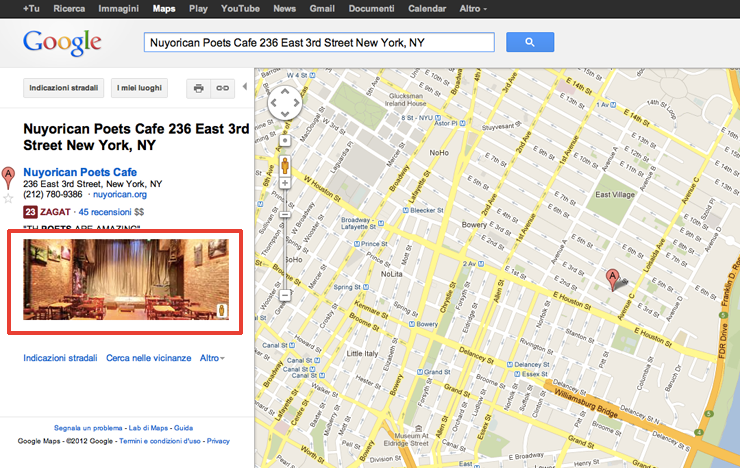Click the Spring St subway station icon
This screenshot has width=740, height=468.
pos(366,287)
